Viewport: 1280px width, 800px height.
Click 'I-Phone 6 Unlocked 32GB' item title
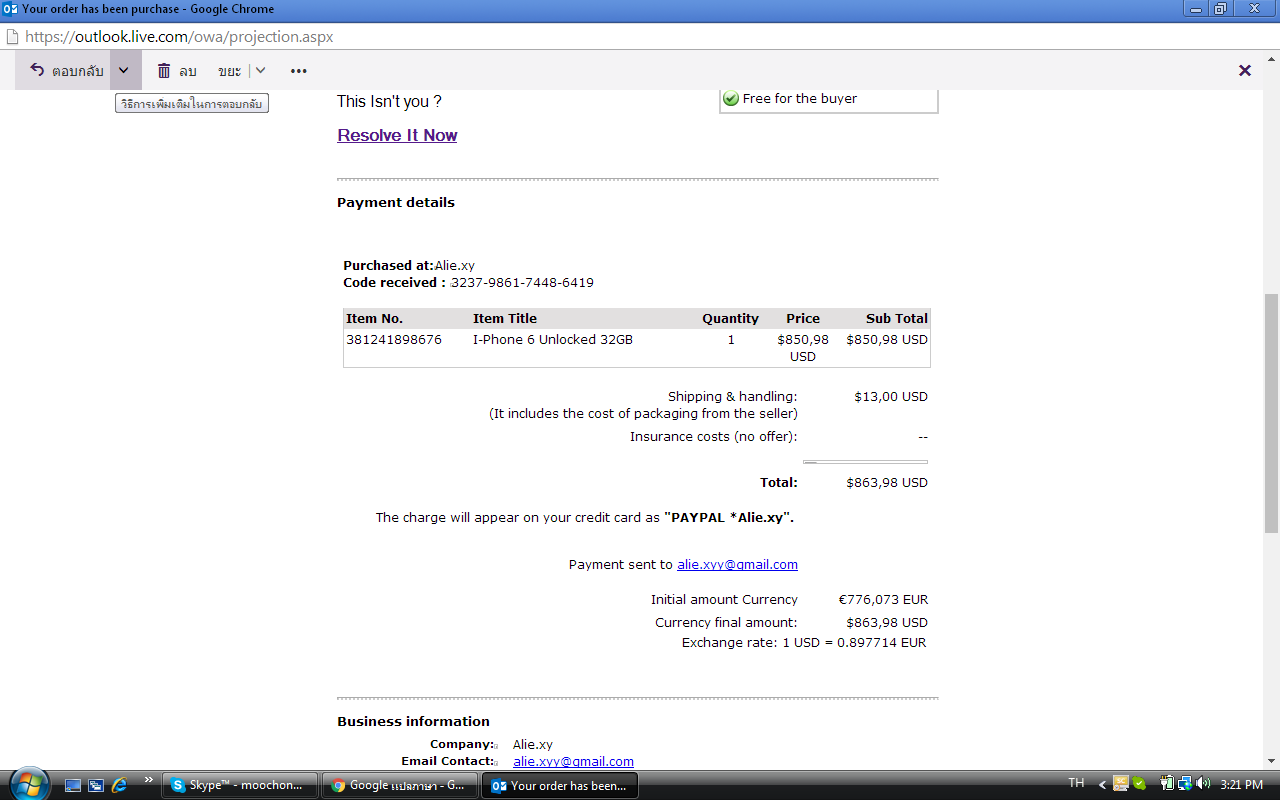(553, 340)
